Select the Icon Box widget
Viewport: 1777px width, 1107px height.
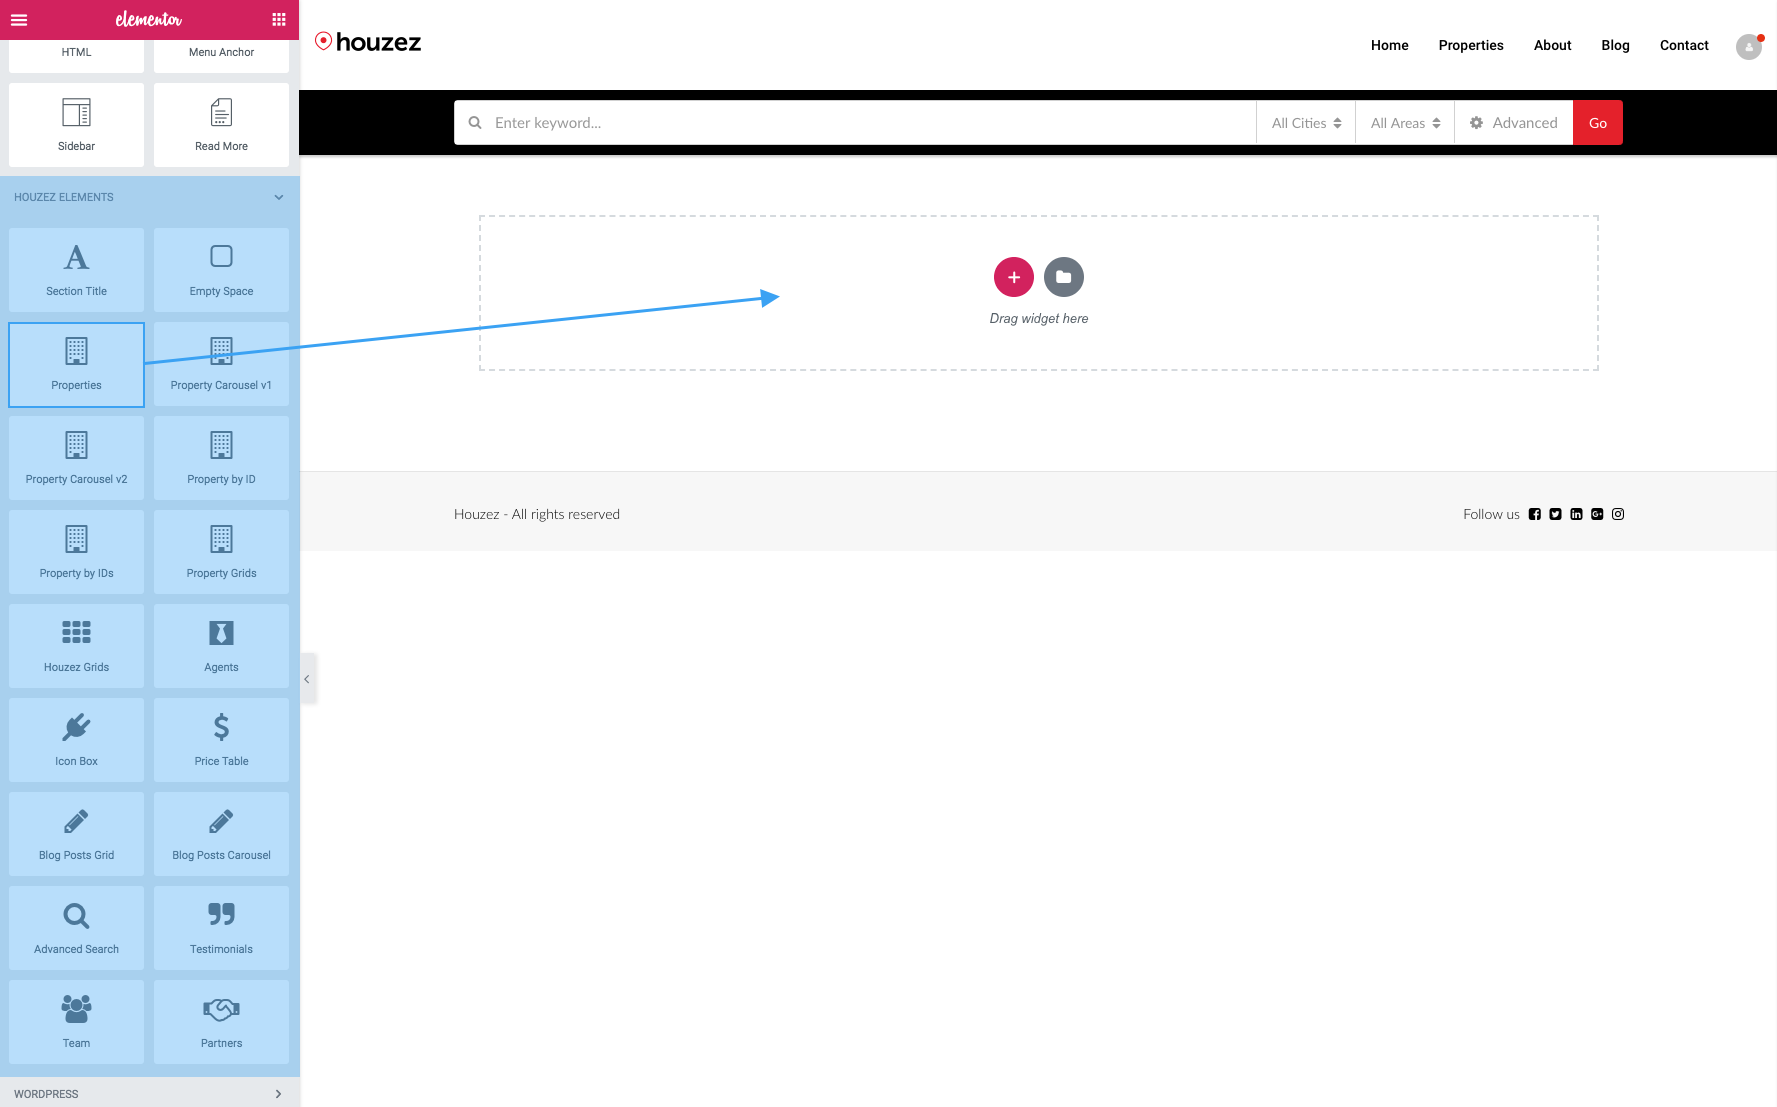pyautogui.click(x=76, y=740)
